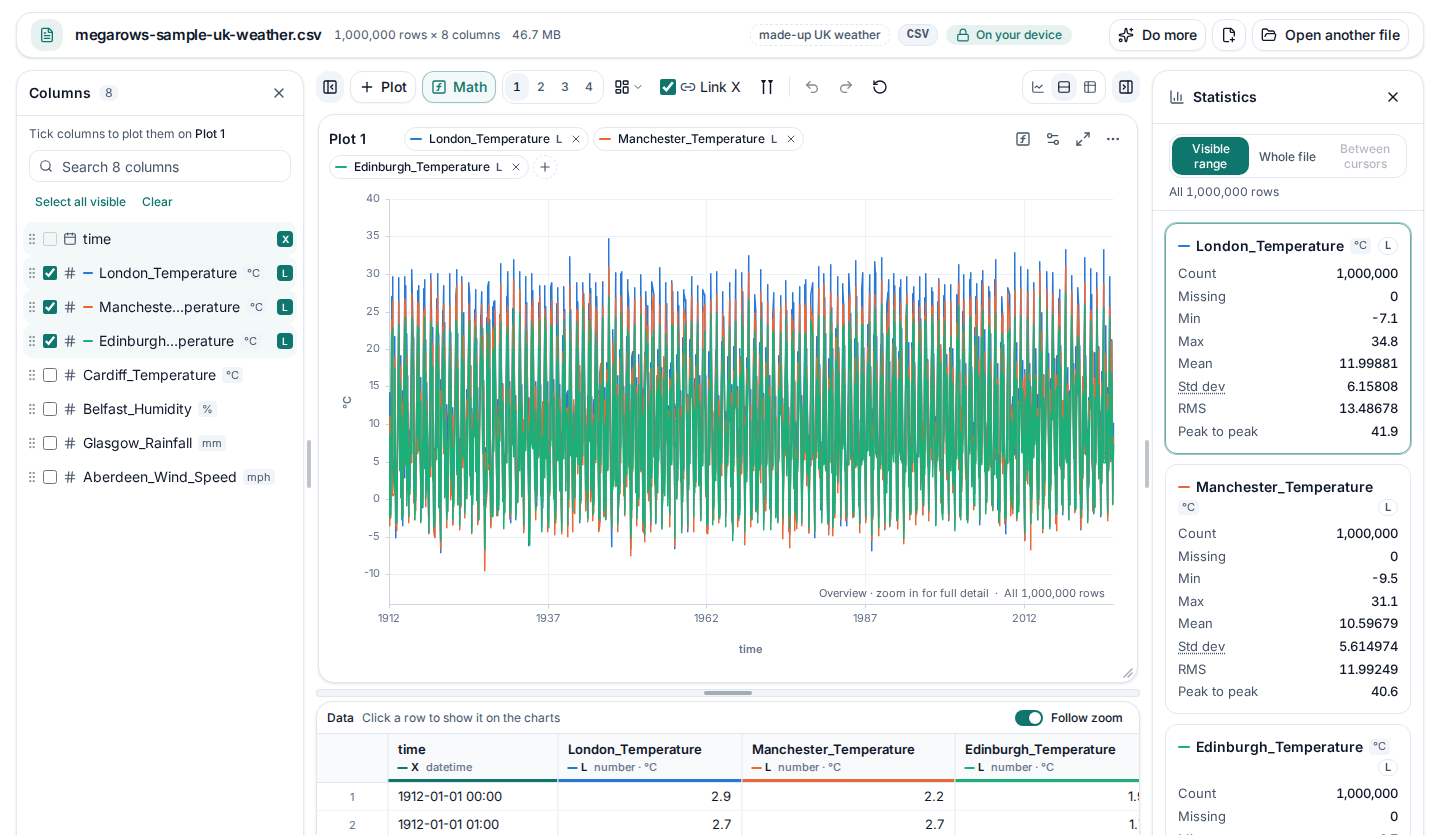Remove Edinburgh_Temperature series from Plot 1

516,167
